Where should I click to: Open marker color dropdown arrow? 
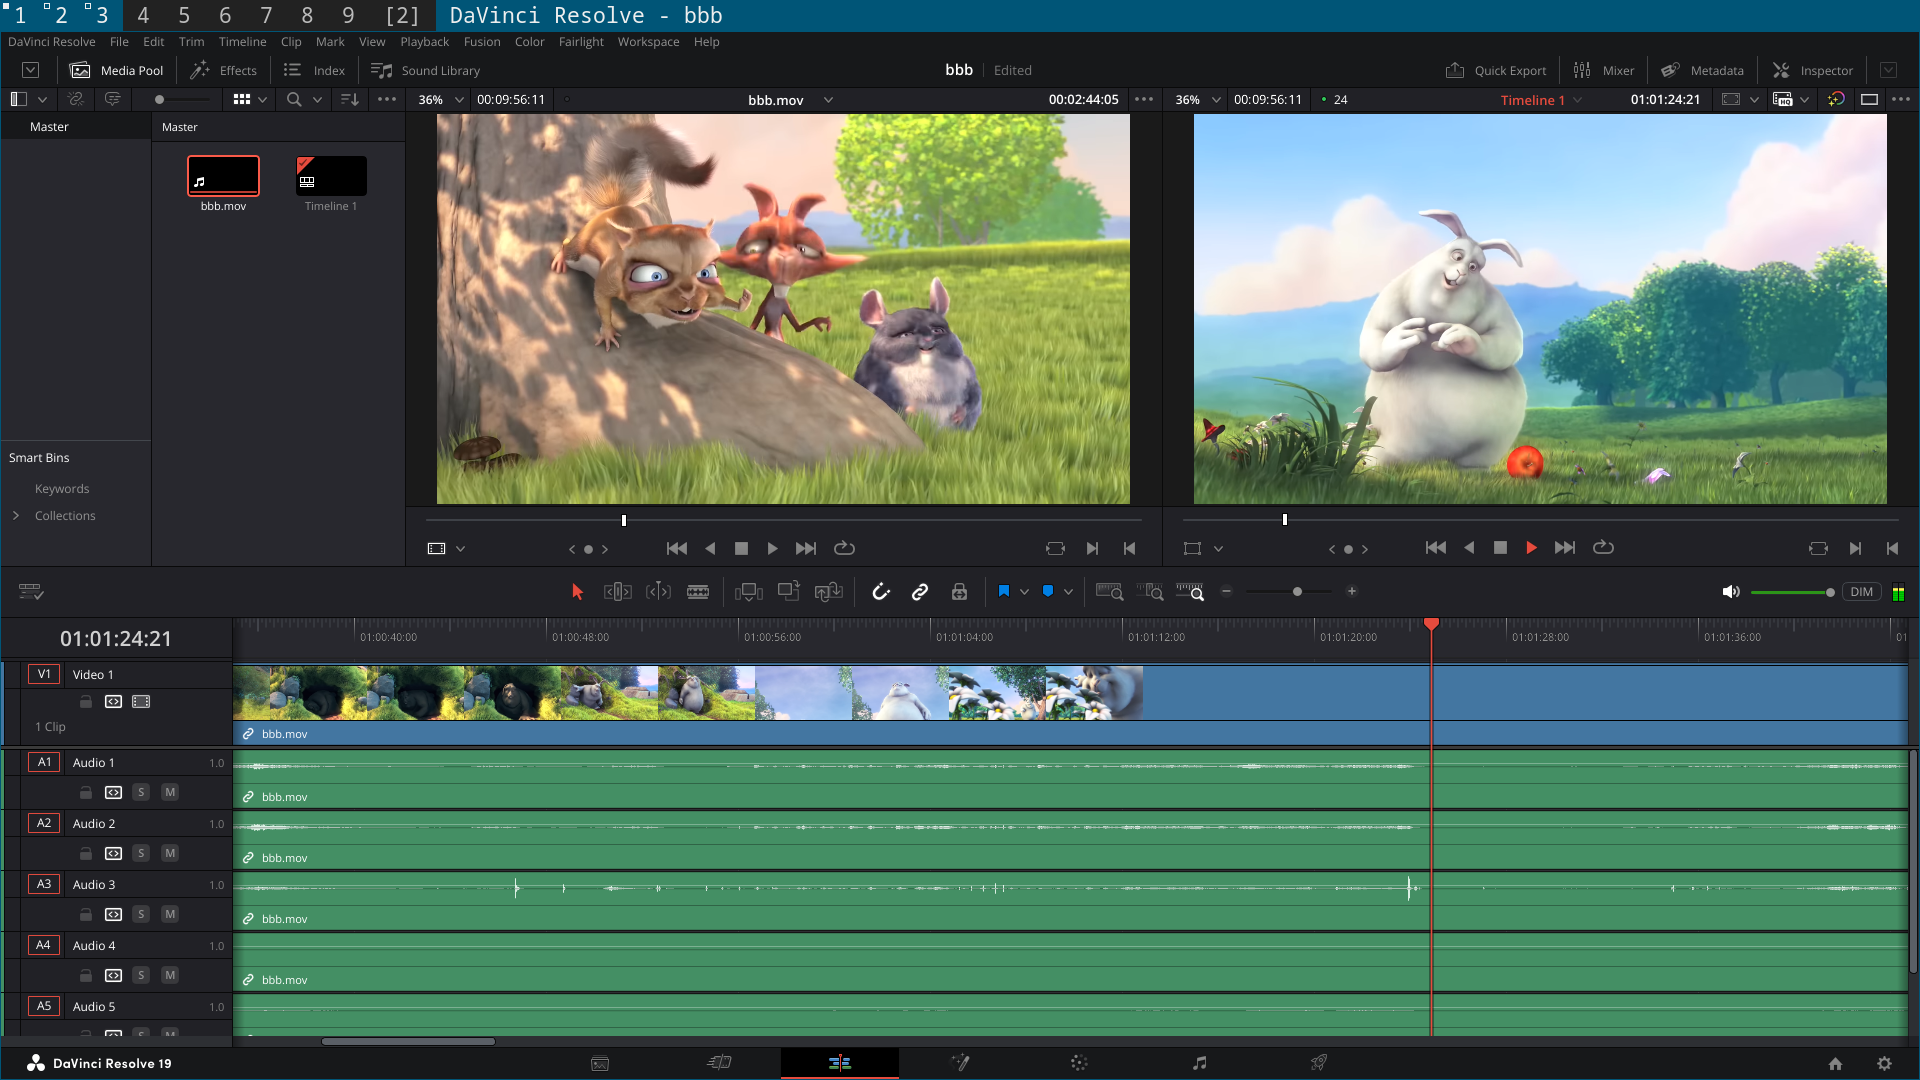[1068, 592]
